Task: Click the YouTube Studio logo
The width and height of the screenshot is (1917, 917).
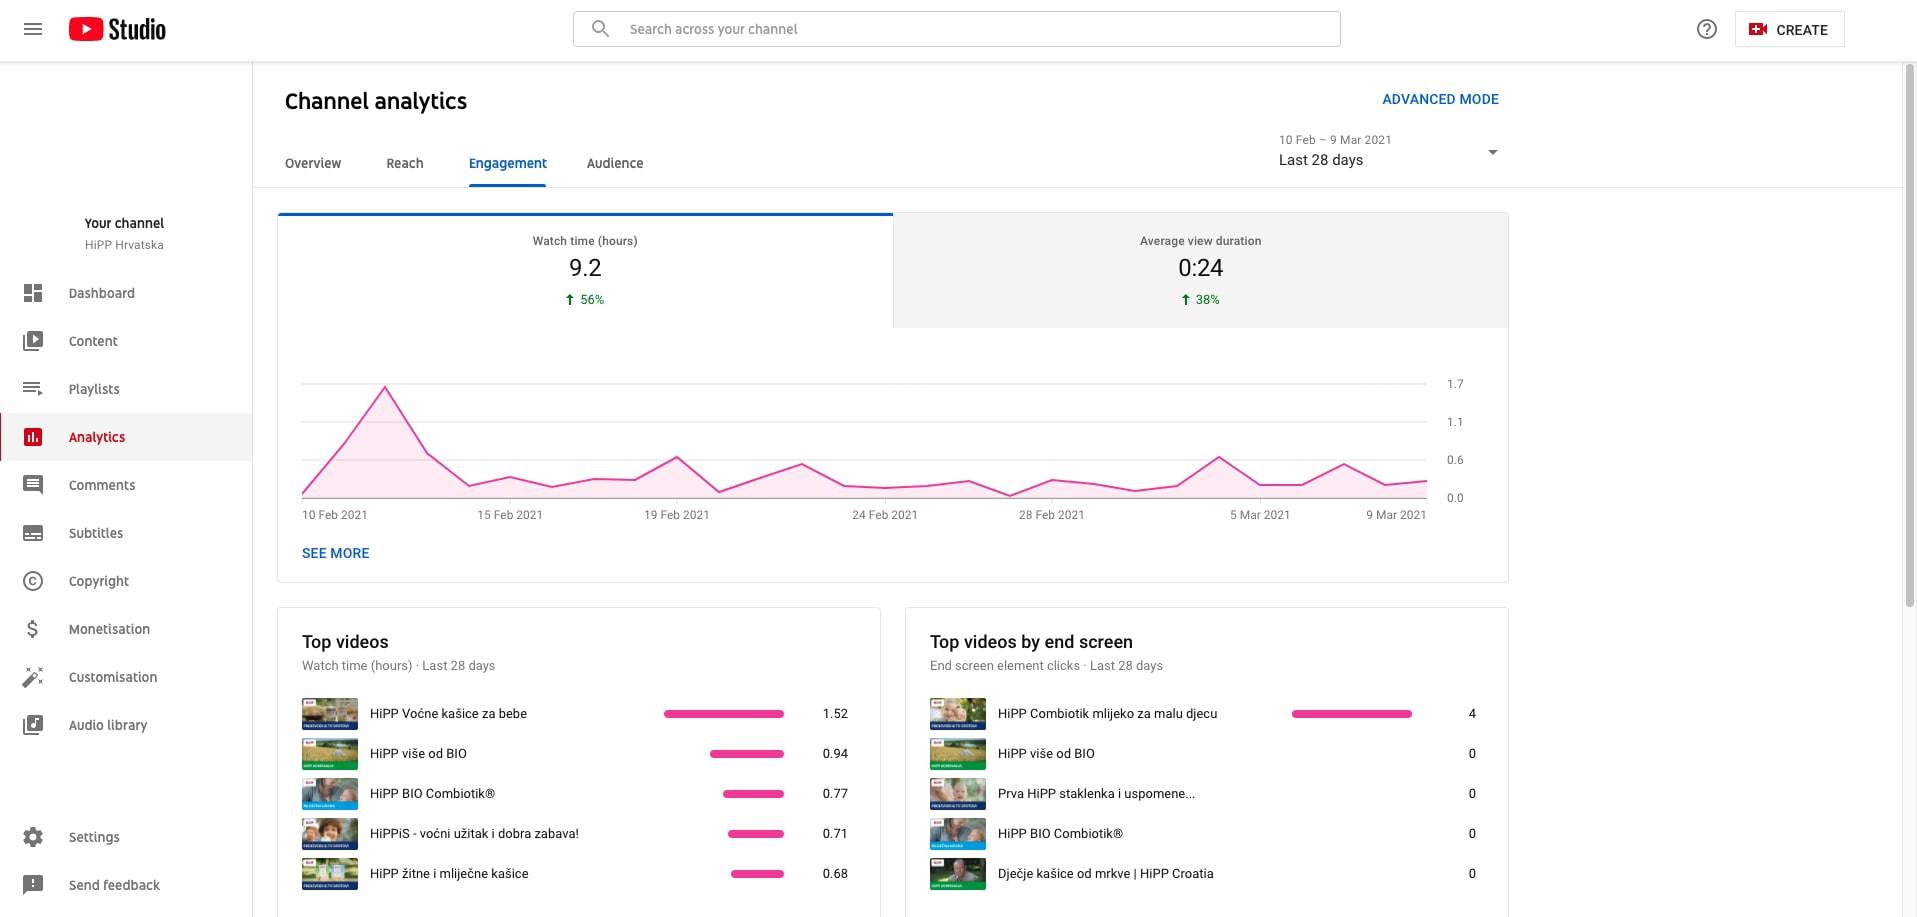Action: tap(117, 29)
